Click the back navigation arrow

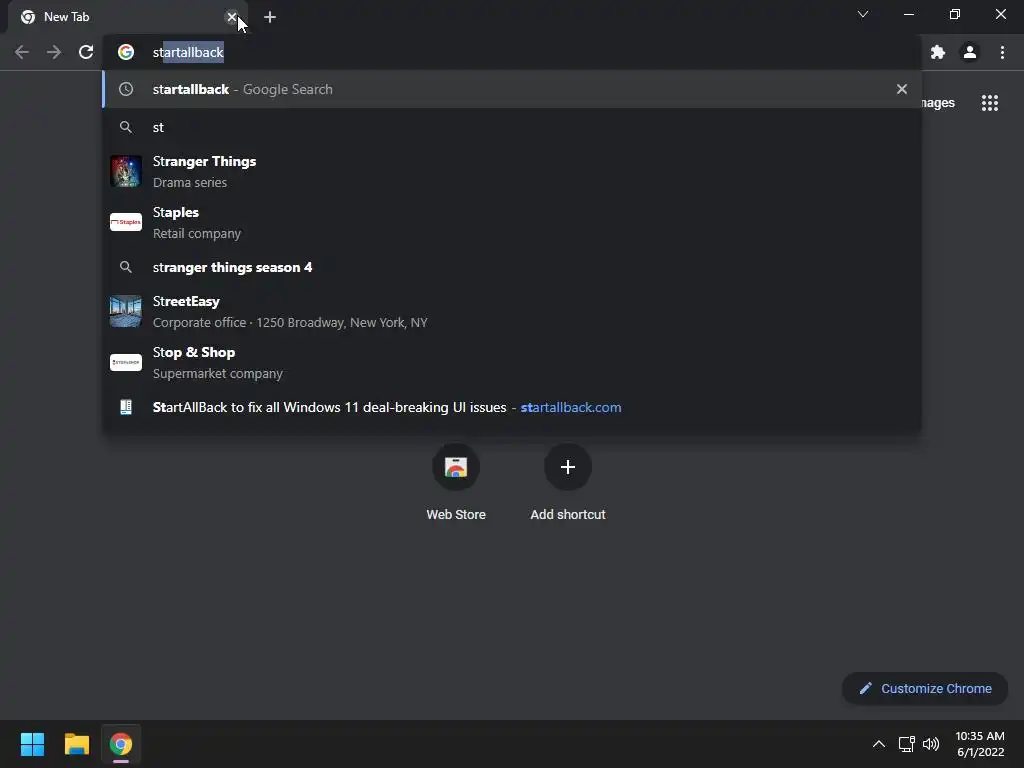(22, 52)
